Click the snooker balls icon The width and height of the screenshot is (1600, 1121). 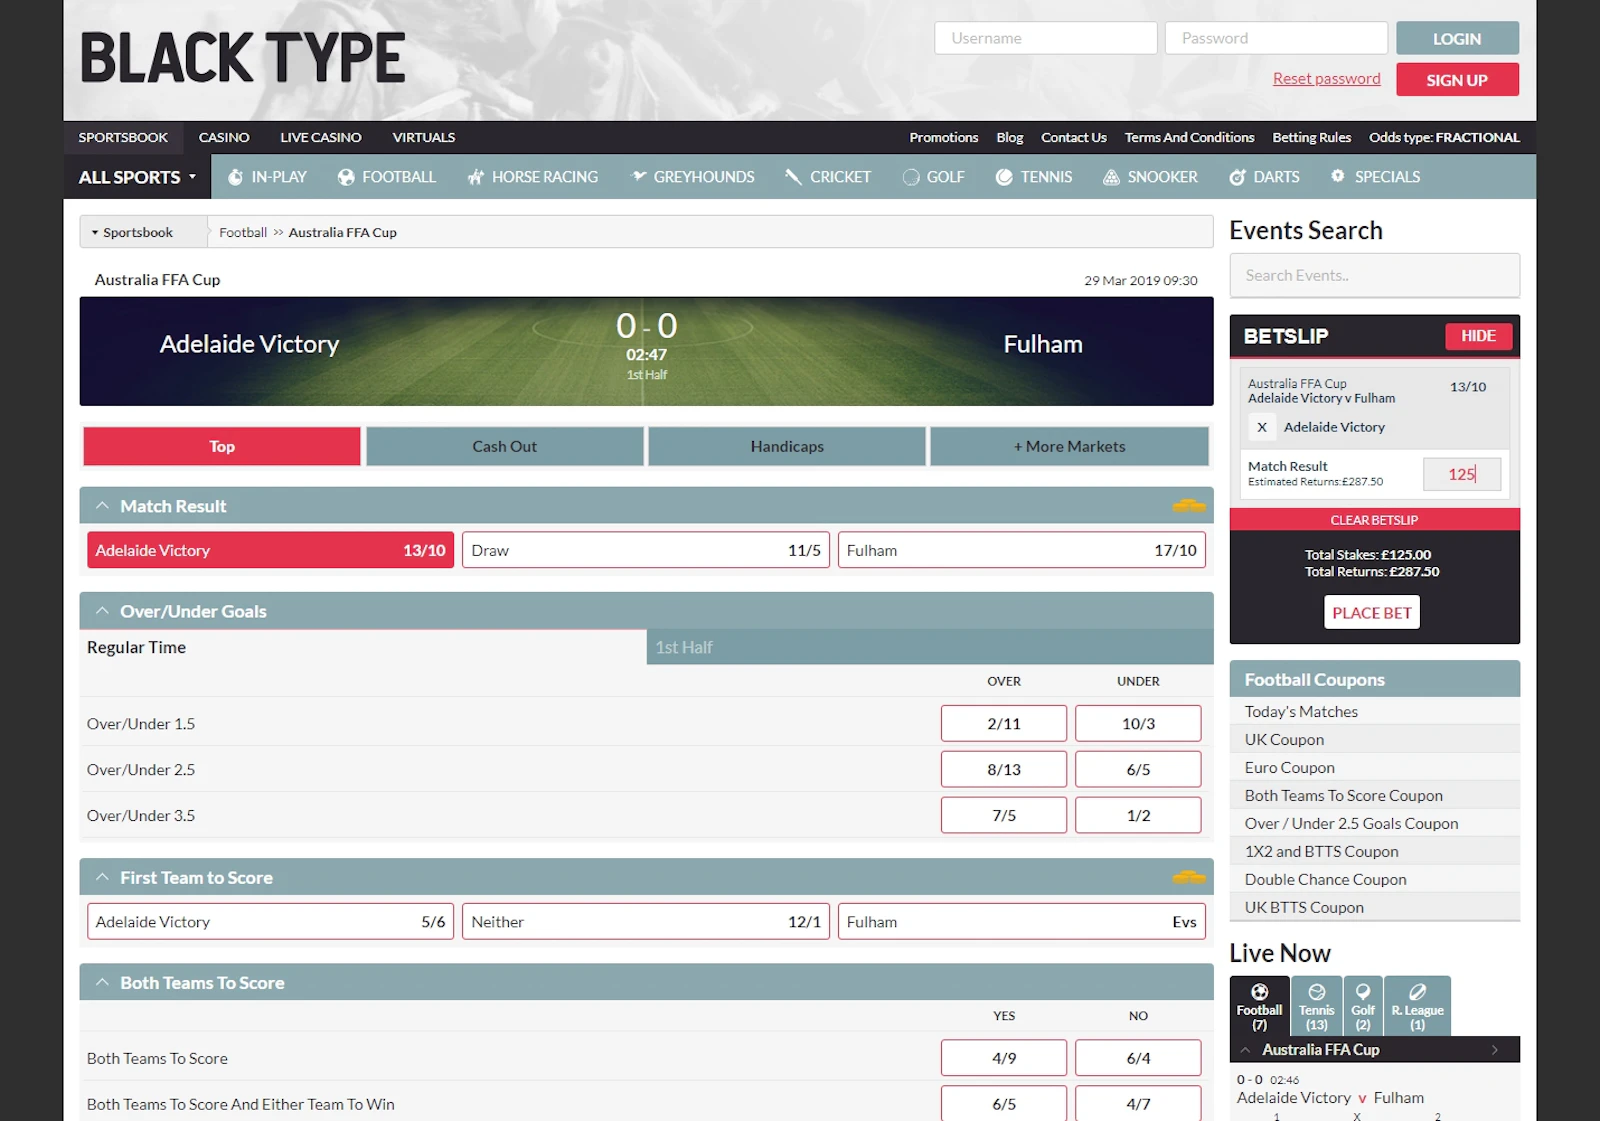tap(1111, 177)
